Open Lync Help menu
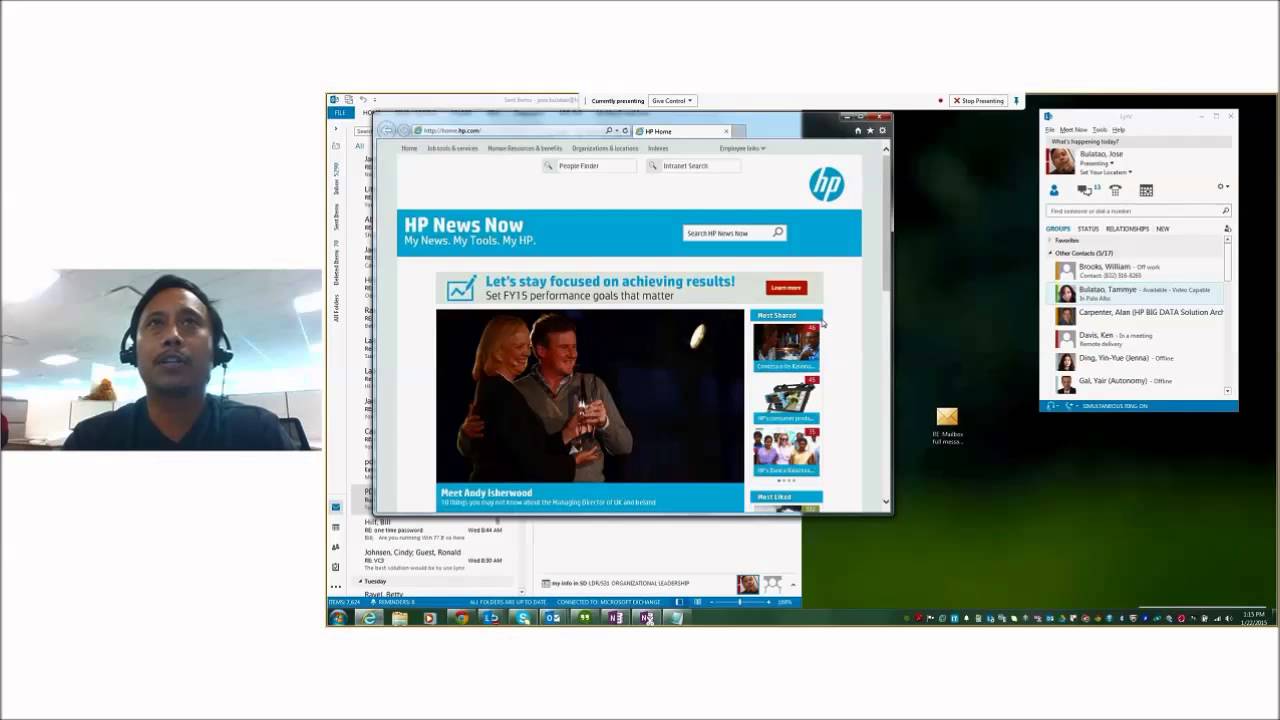Image resolution: width=1280 pixels, height=720 pixels. (1119, 130)
